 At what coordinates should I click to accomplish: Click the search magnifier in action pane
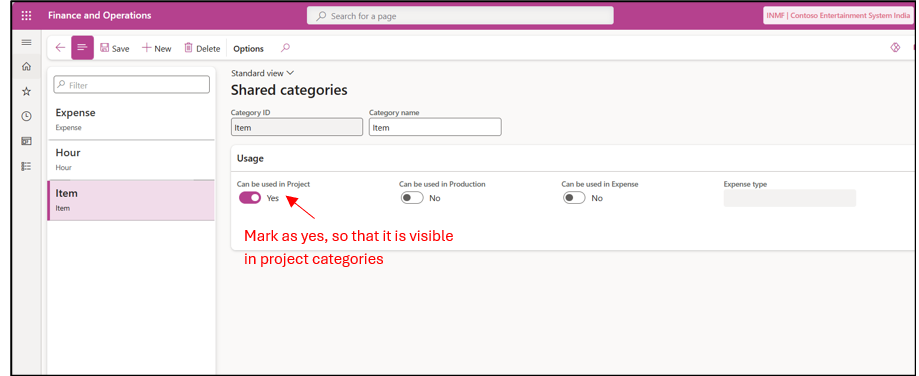tap(285, 48)
